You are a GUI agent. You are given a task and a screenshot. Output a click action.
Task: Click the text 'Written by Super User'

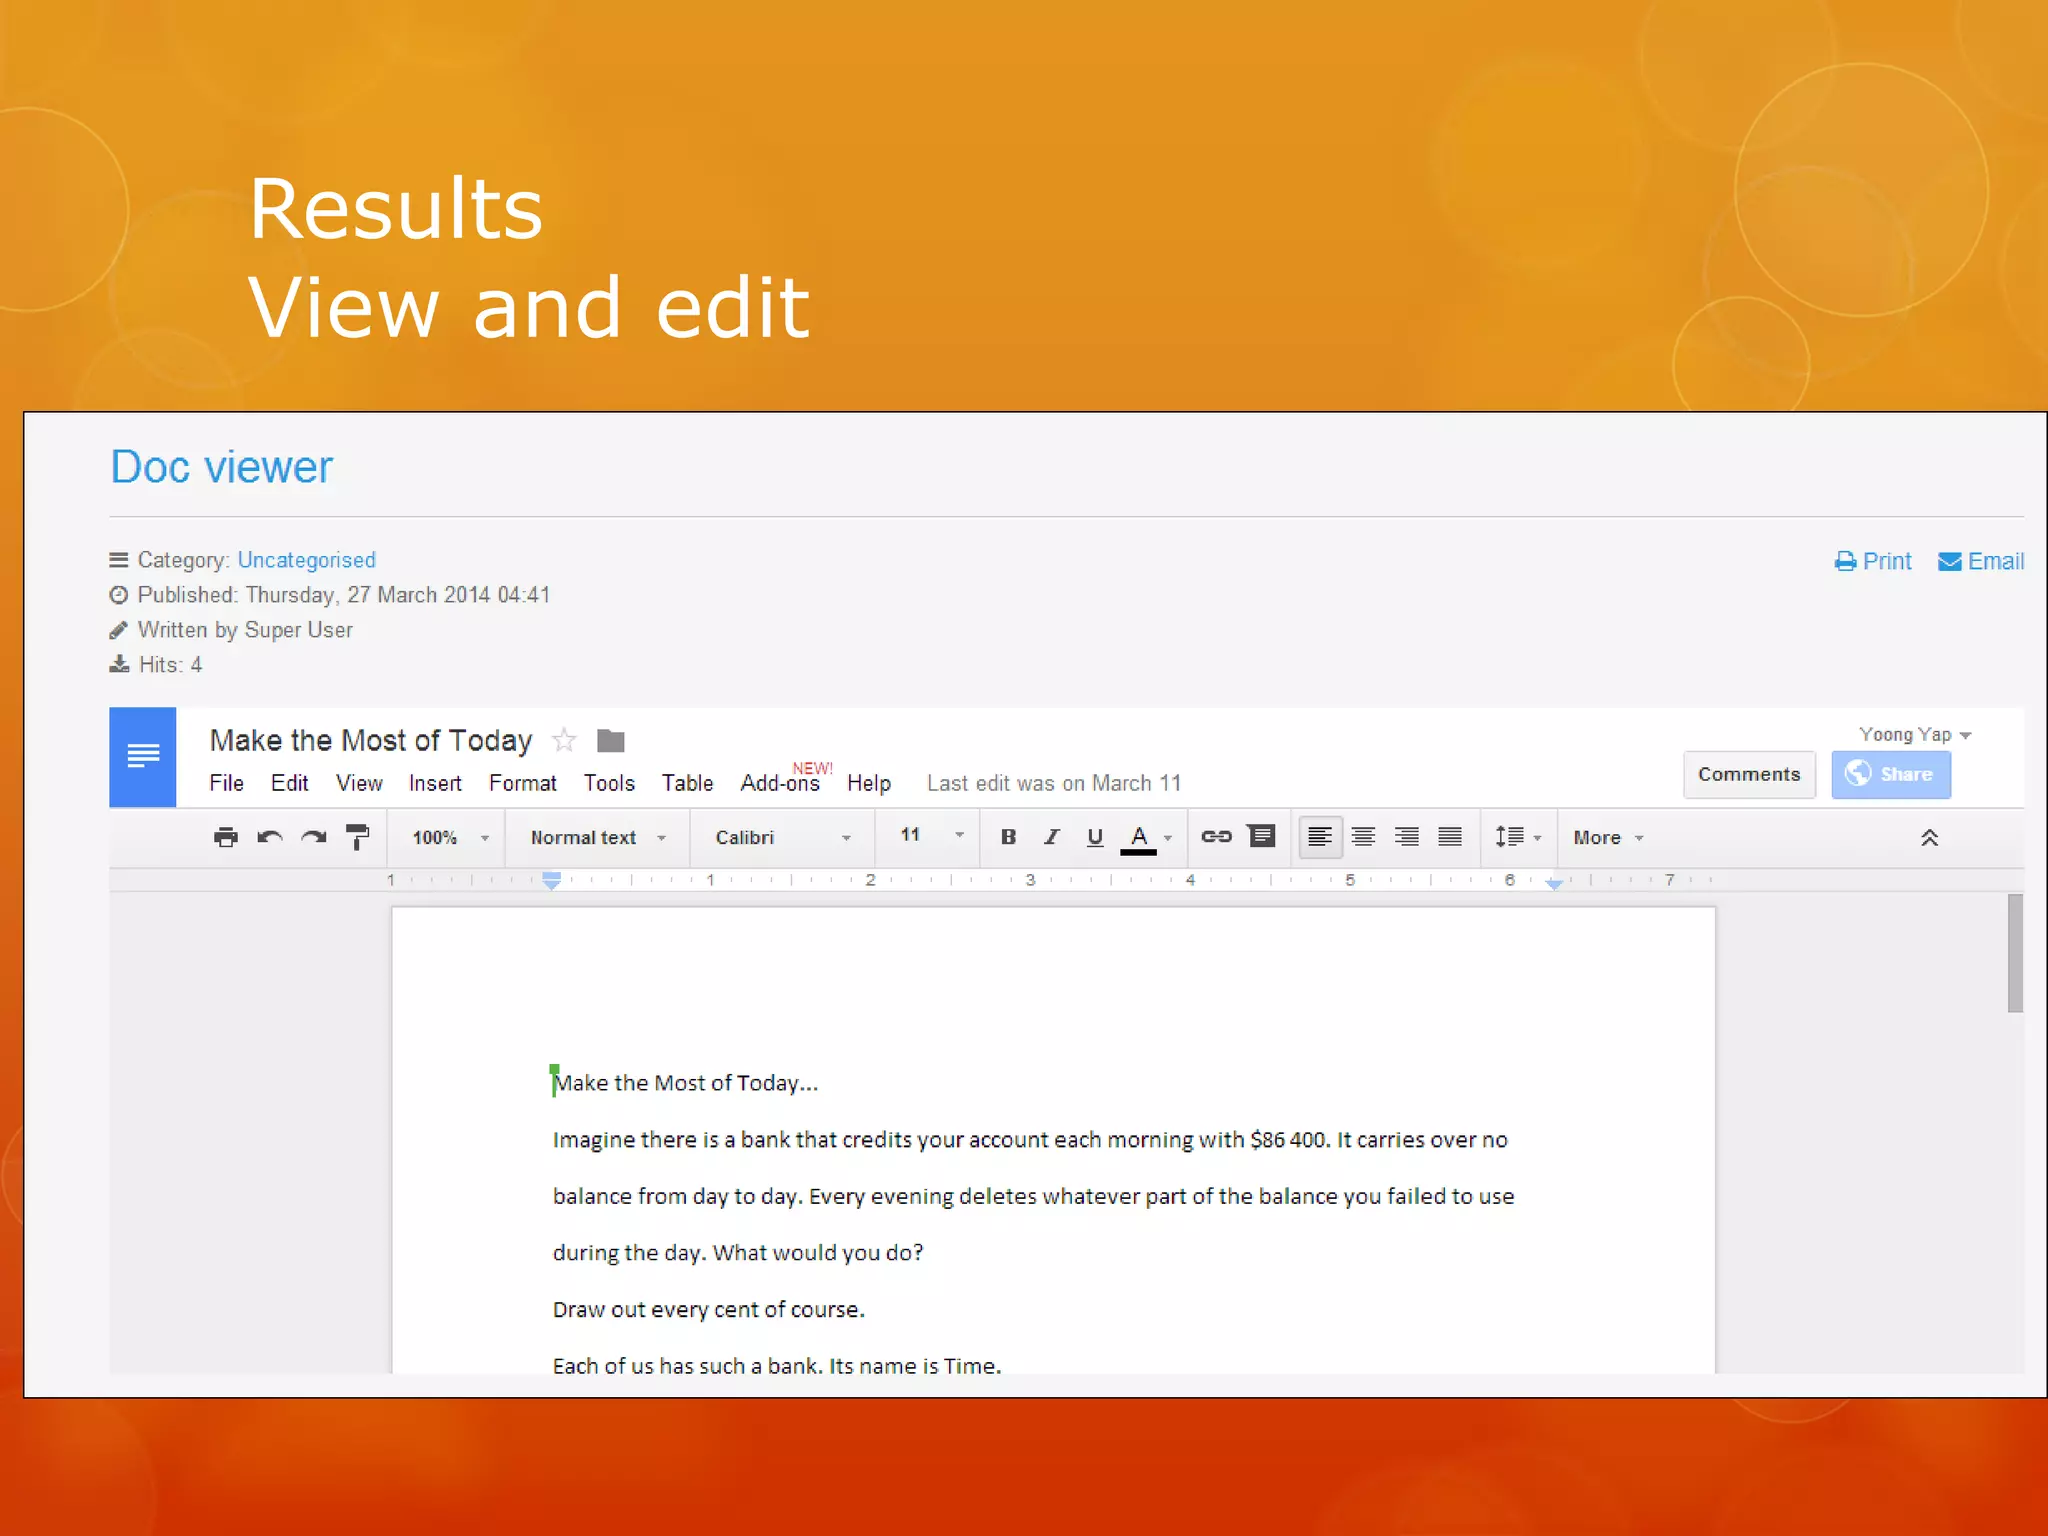point(245,630)
